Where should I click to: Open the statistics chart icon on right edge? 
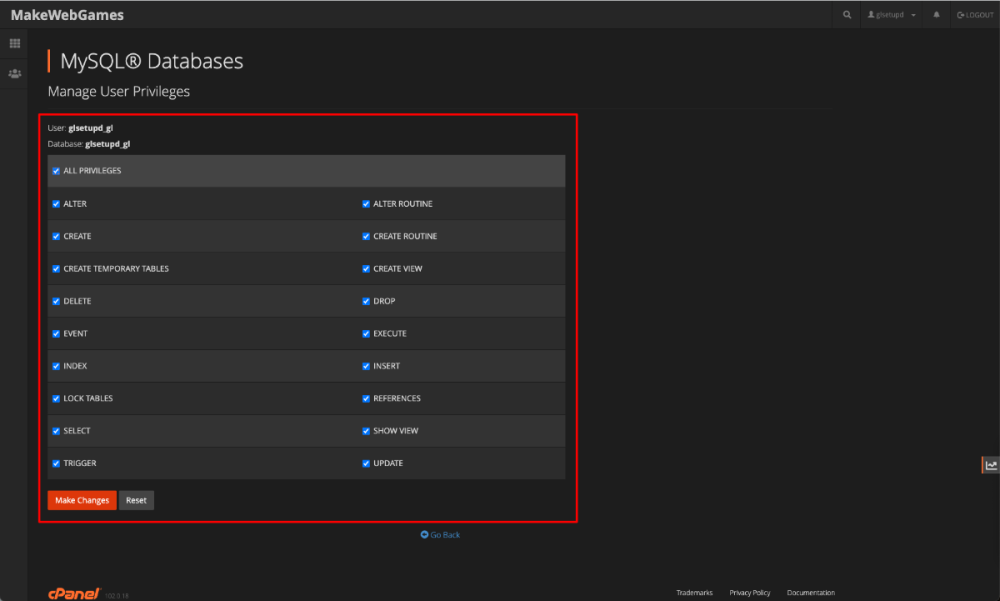[x=990, y=465]
